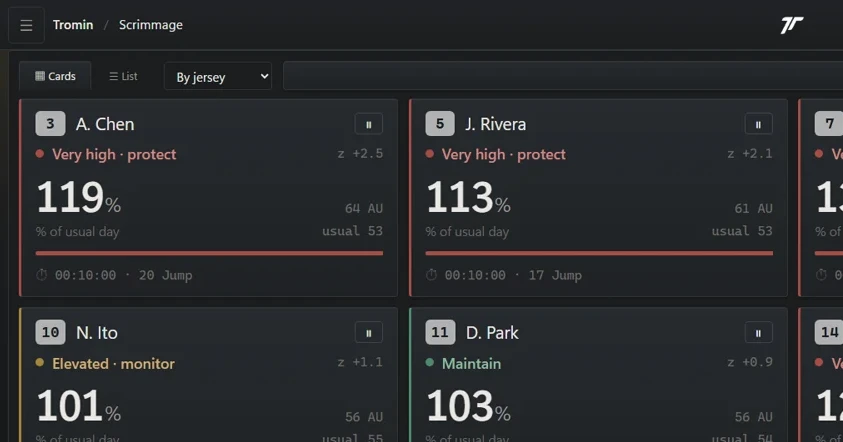Select player name J. Rivera
Image resolution: width=843 pixels, height=442 pixels.
click(496, 124)
